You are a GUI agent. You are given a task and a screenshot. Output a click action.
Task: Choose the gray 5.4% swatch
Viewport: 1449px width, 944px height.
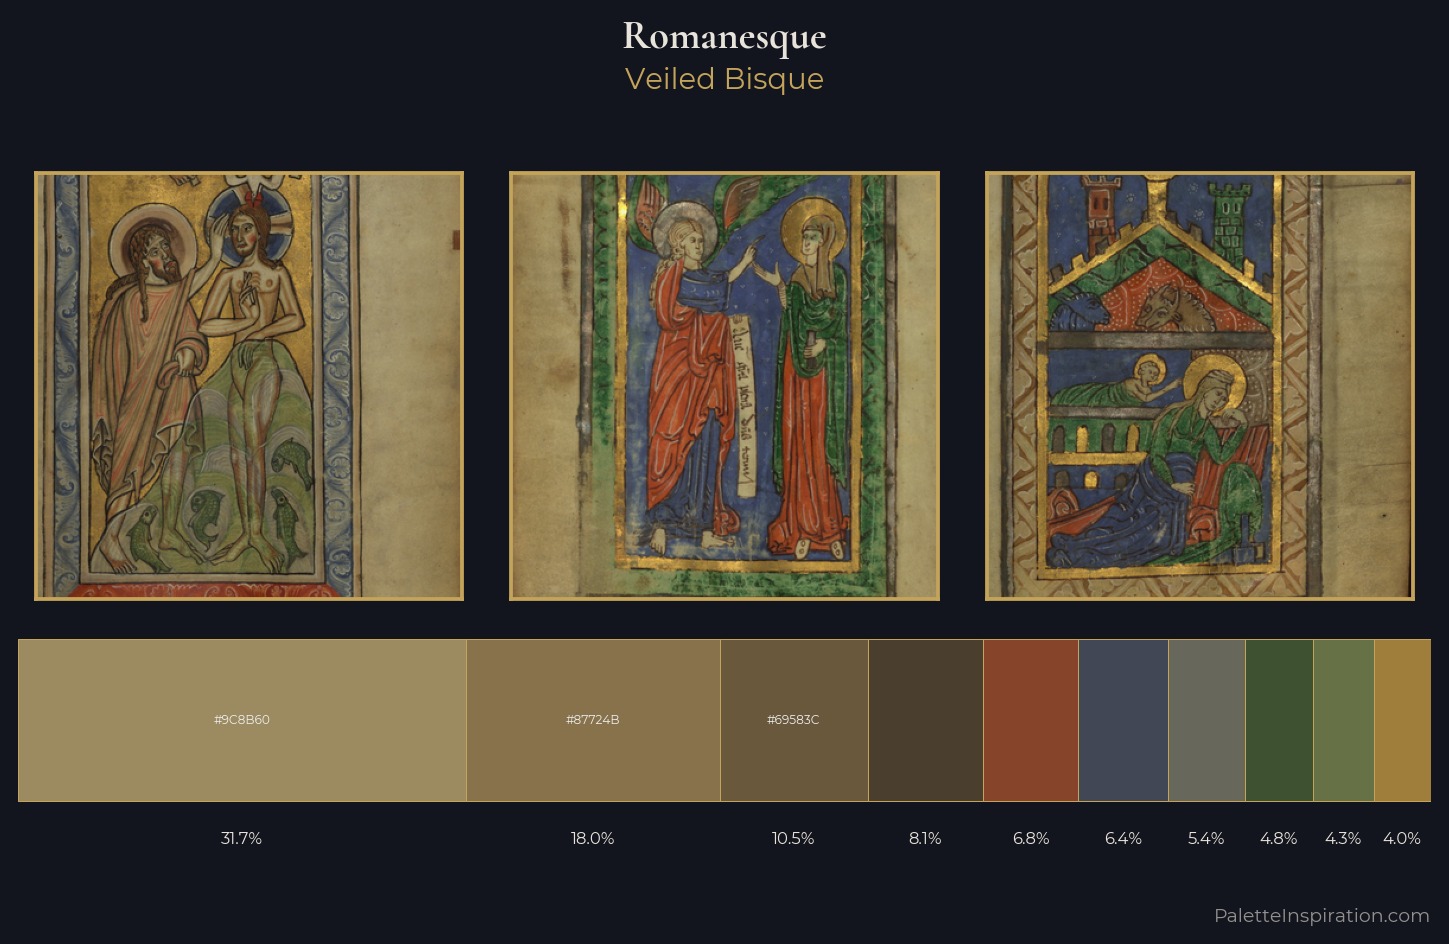click(1207, 720)
